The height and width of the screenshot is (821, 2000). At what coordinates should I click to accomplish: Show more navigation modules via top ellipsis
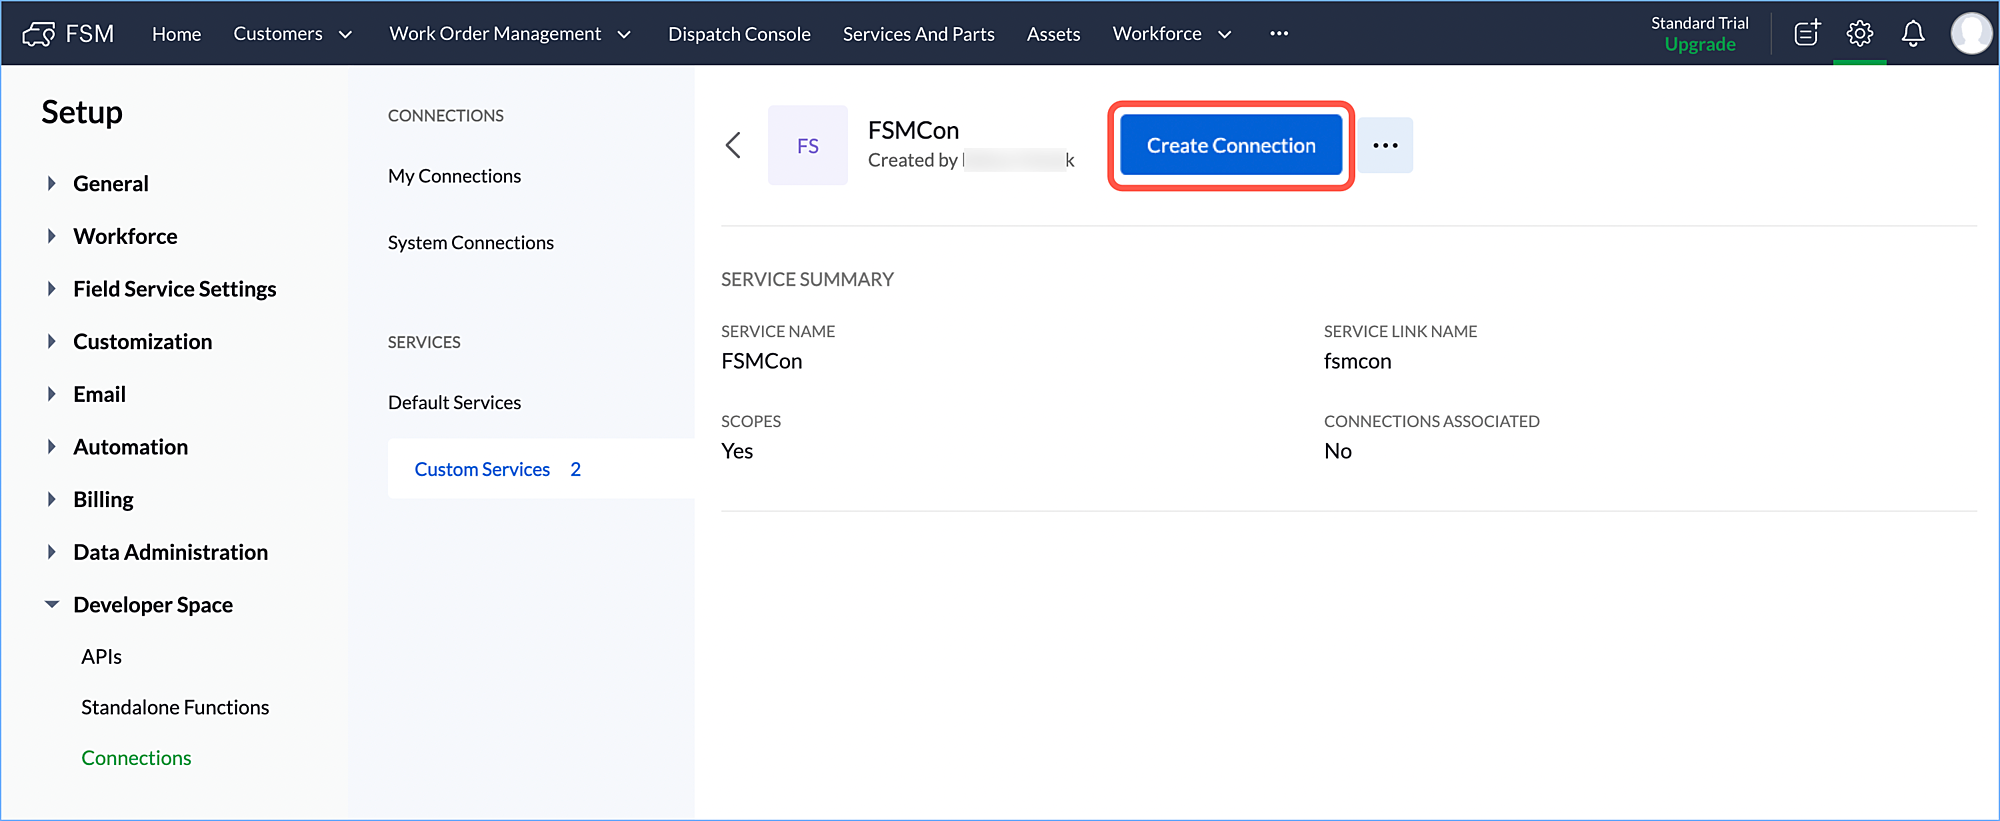pos(1278,34)
